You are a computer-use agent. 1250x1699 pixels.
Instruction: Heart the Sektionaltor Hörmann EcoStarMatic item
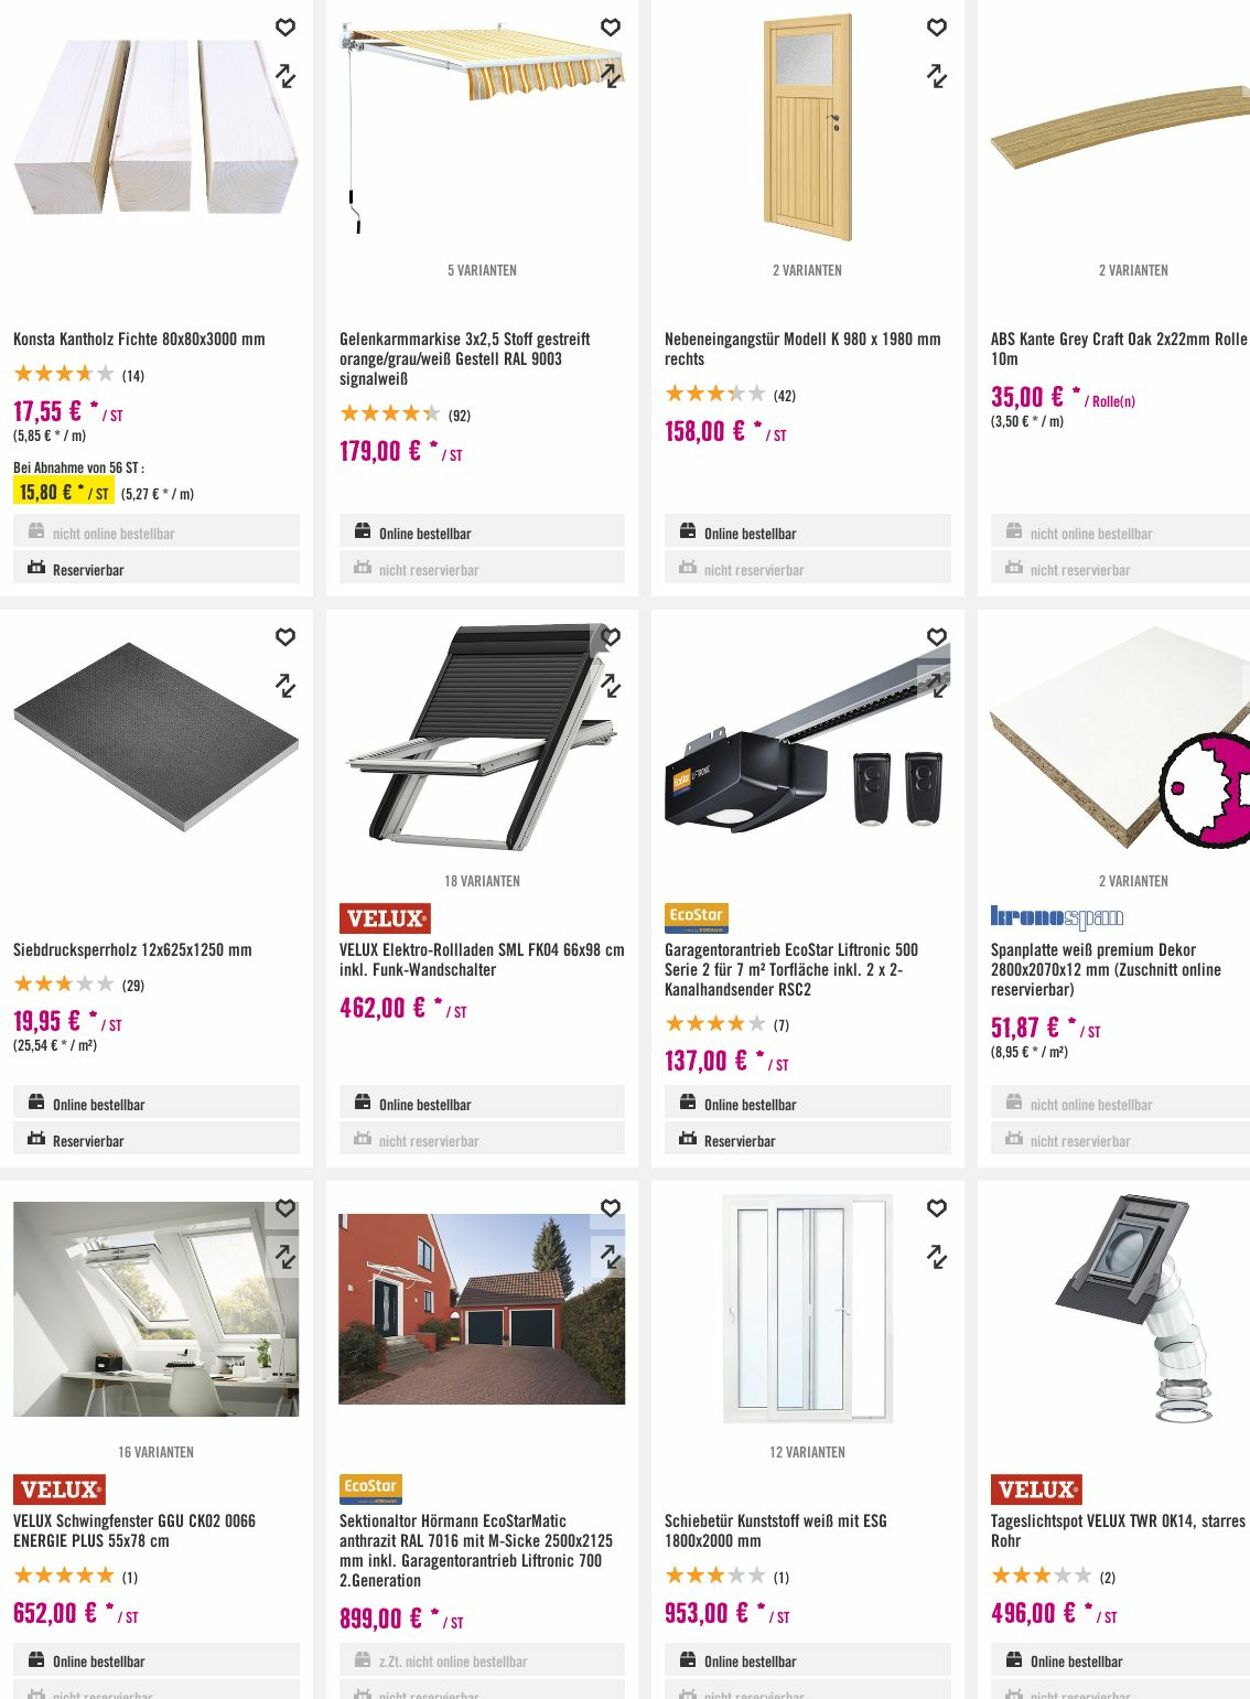point(611,1208)
